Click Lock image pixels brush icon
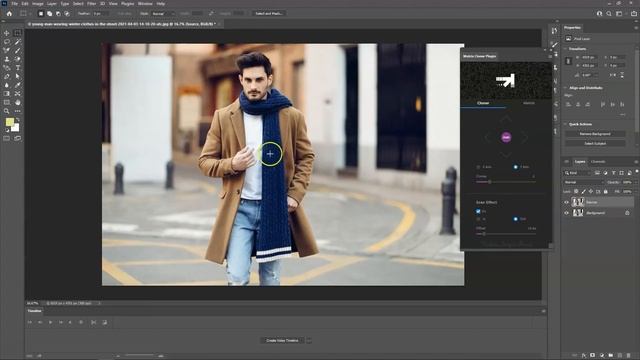 (x=584, y=191)
